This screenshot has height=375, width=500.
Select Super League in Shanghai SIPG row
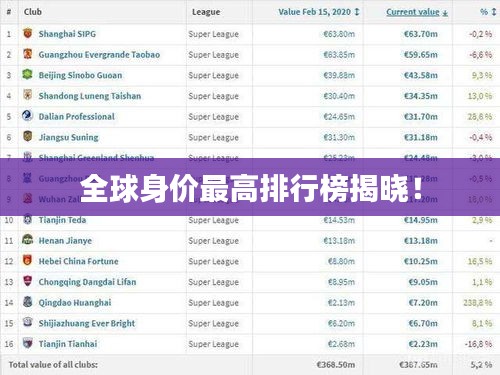pos(214,34)
